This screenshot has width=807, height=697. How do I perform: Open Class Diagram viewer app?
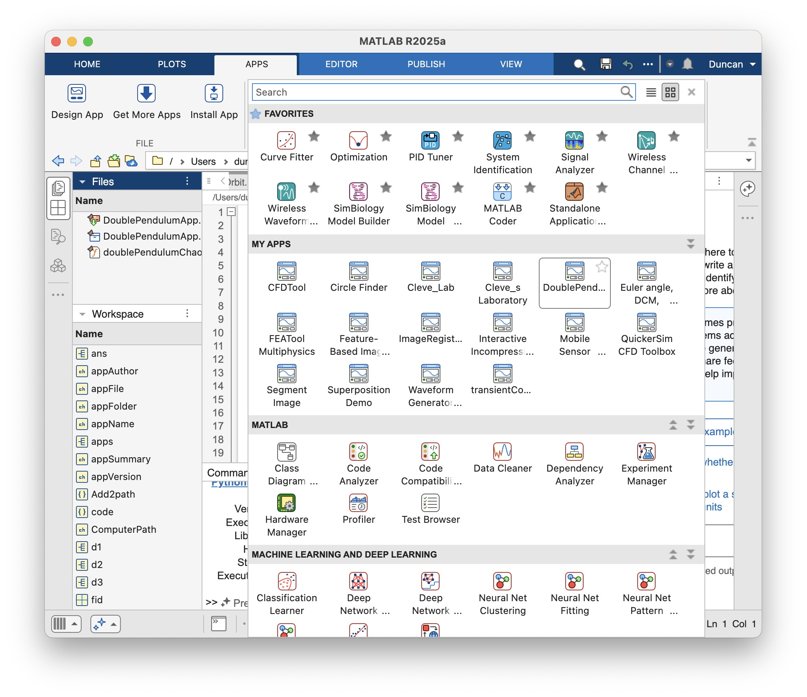[x=287, y=464]
